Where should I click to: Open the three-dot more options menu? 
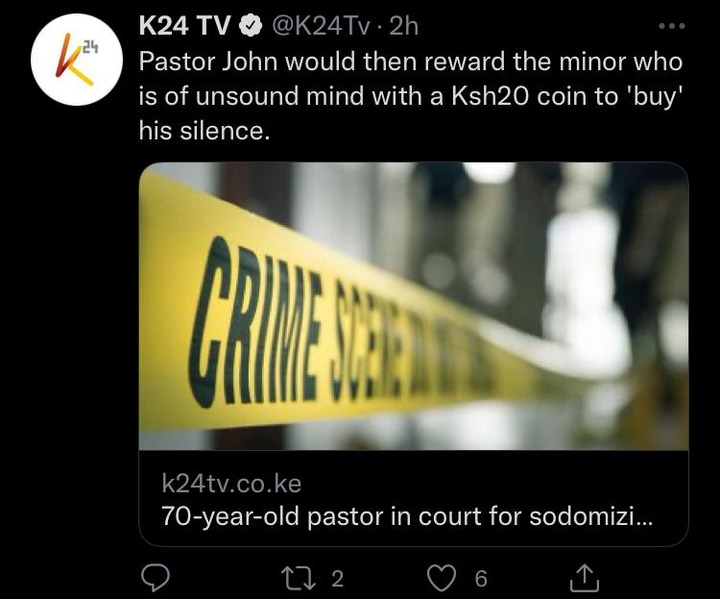pyautogui.click(x=672, y=26)
